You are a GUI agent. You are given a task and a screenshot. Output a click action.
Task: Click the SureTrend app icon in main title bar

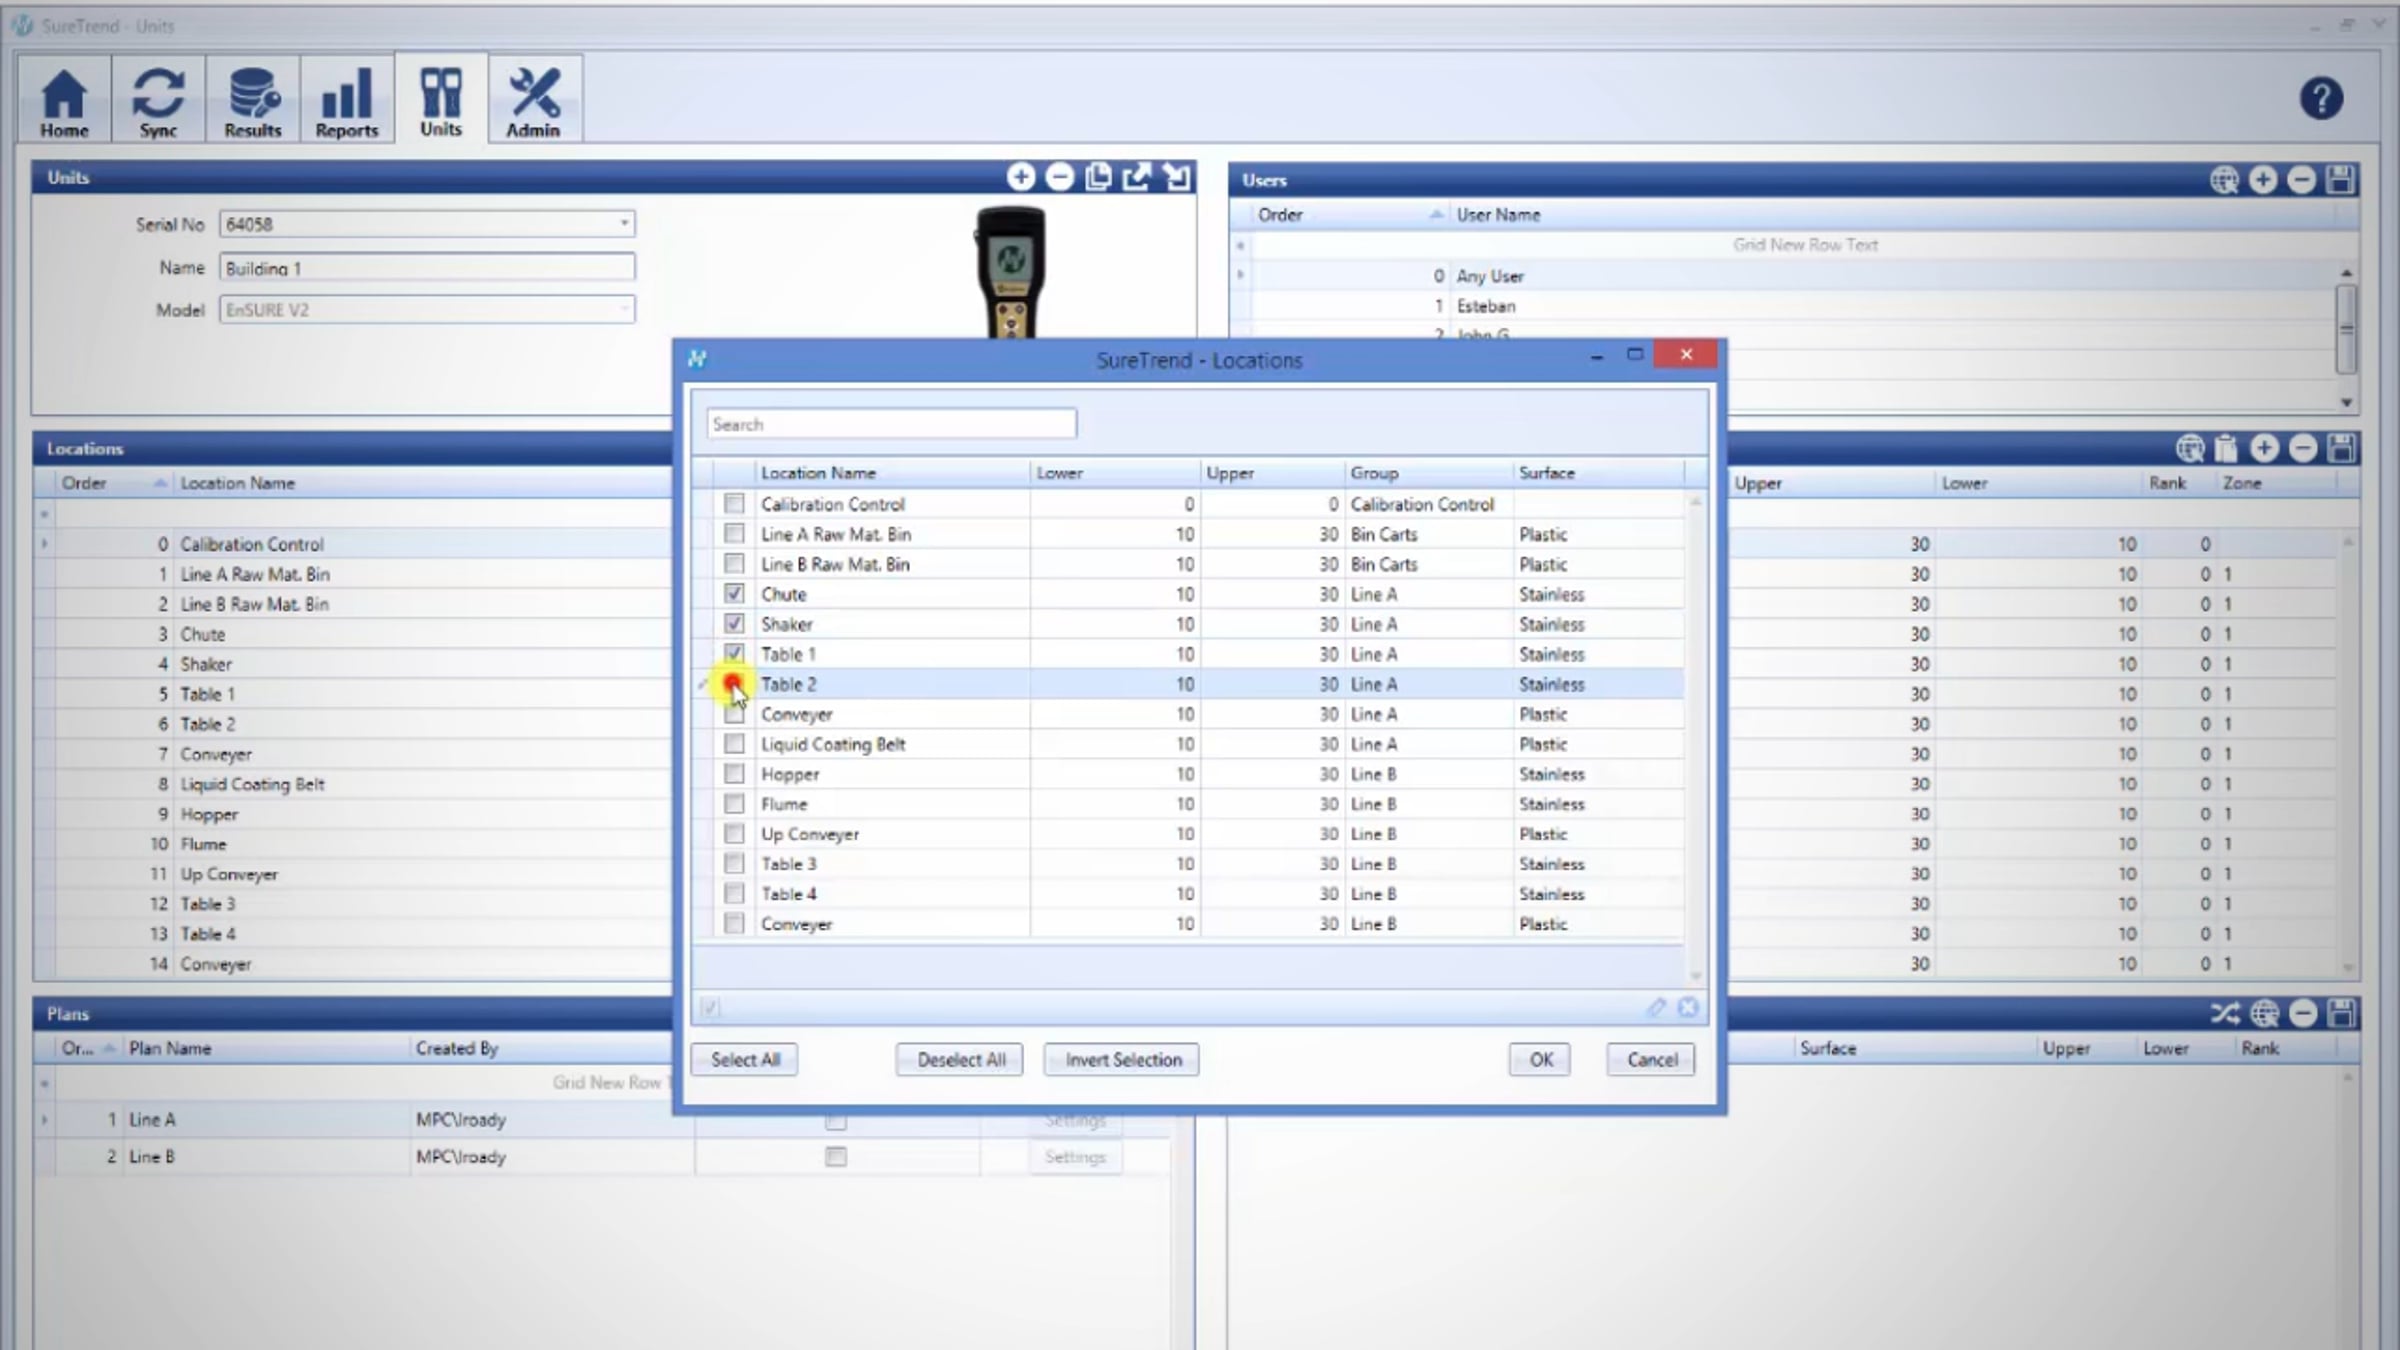pos(22,25)
